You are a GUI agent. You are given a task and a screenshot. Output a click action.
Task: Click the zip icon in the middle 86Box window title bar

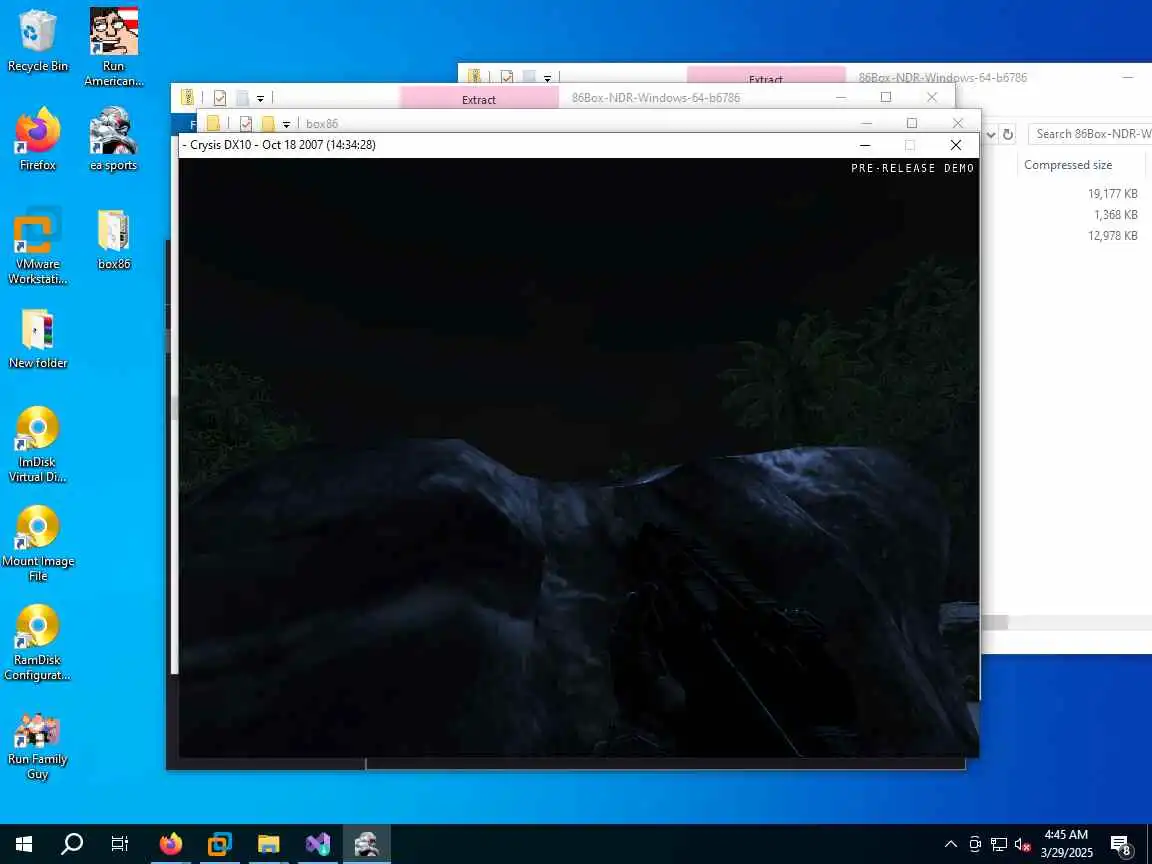[x=188, y=97]
